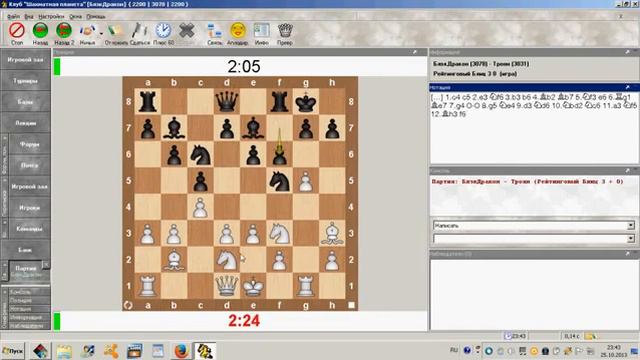Open the База sidebar section
Image resolution: width=640 pixels, height=360 pixels.
[25, 102]
